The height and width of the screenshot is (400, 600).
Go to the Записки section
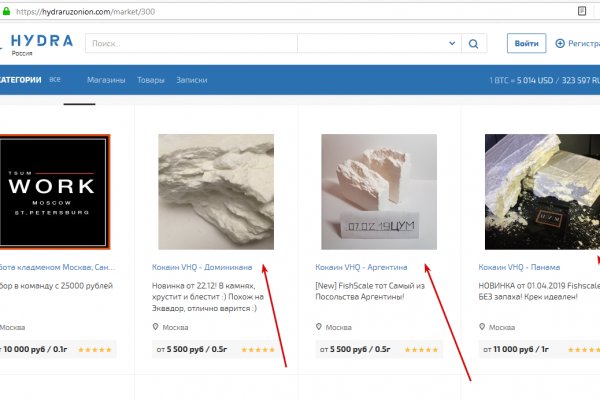192,79
